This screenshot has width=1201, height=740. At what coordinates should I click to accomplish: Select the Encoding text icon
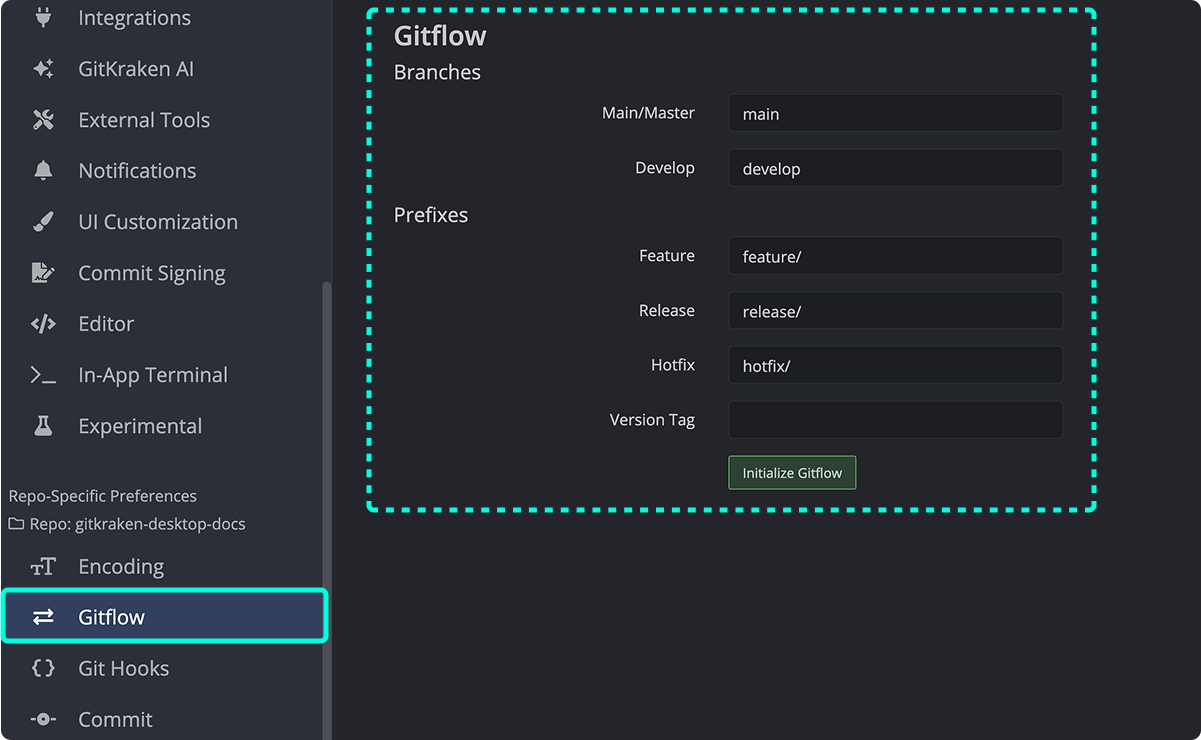point(42,566)
